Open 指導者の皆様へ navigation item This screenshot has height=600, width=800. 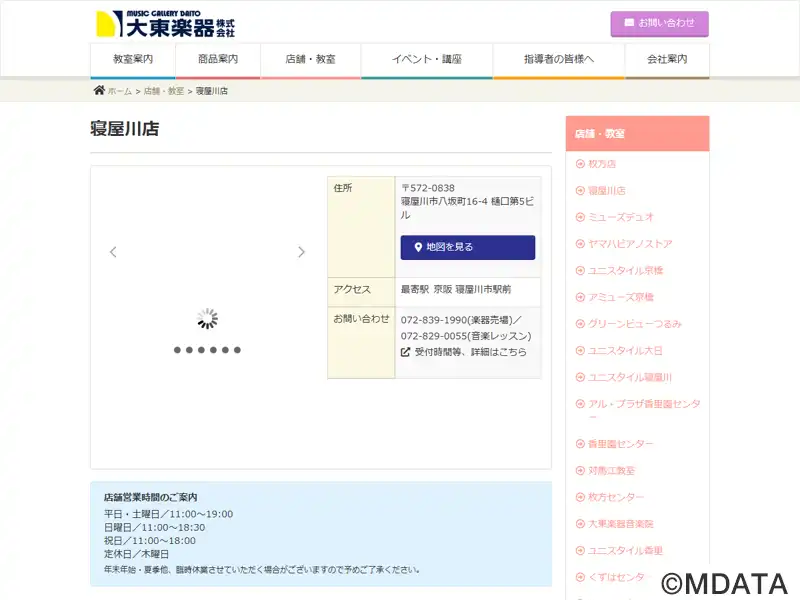(559, 60)
